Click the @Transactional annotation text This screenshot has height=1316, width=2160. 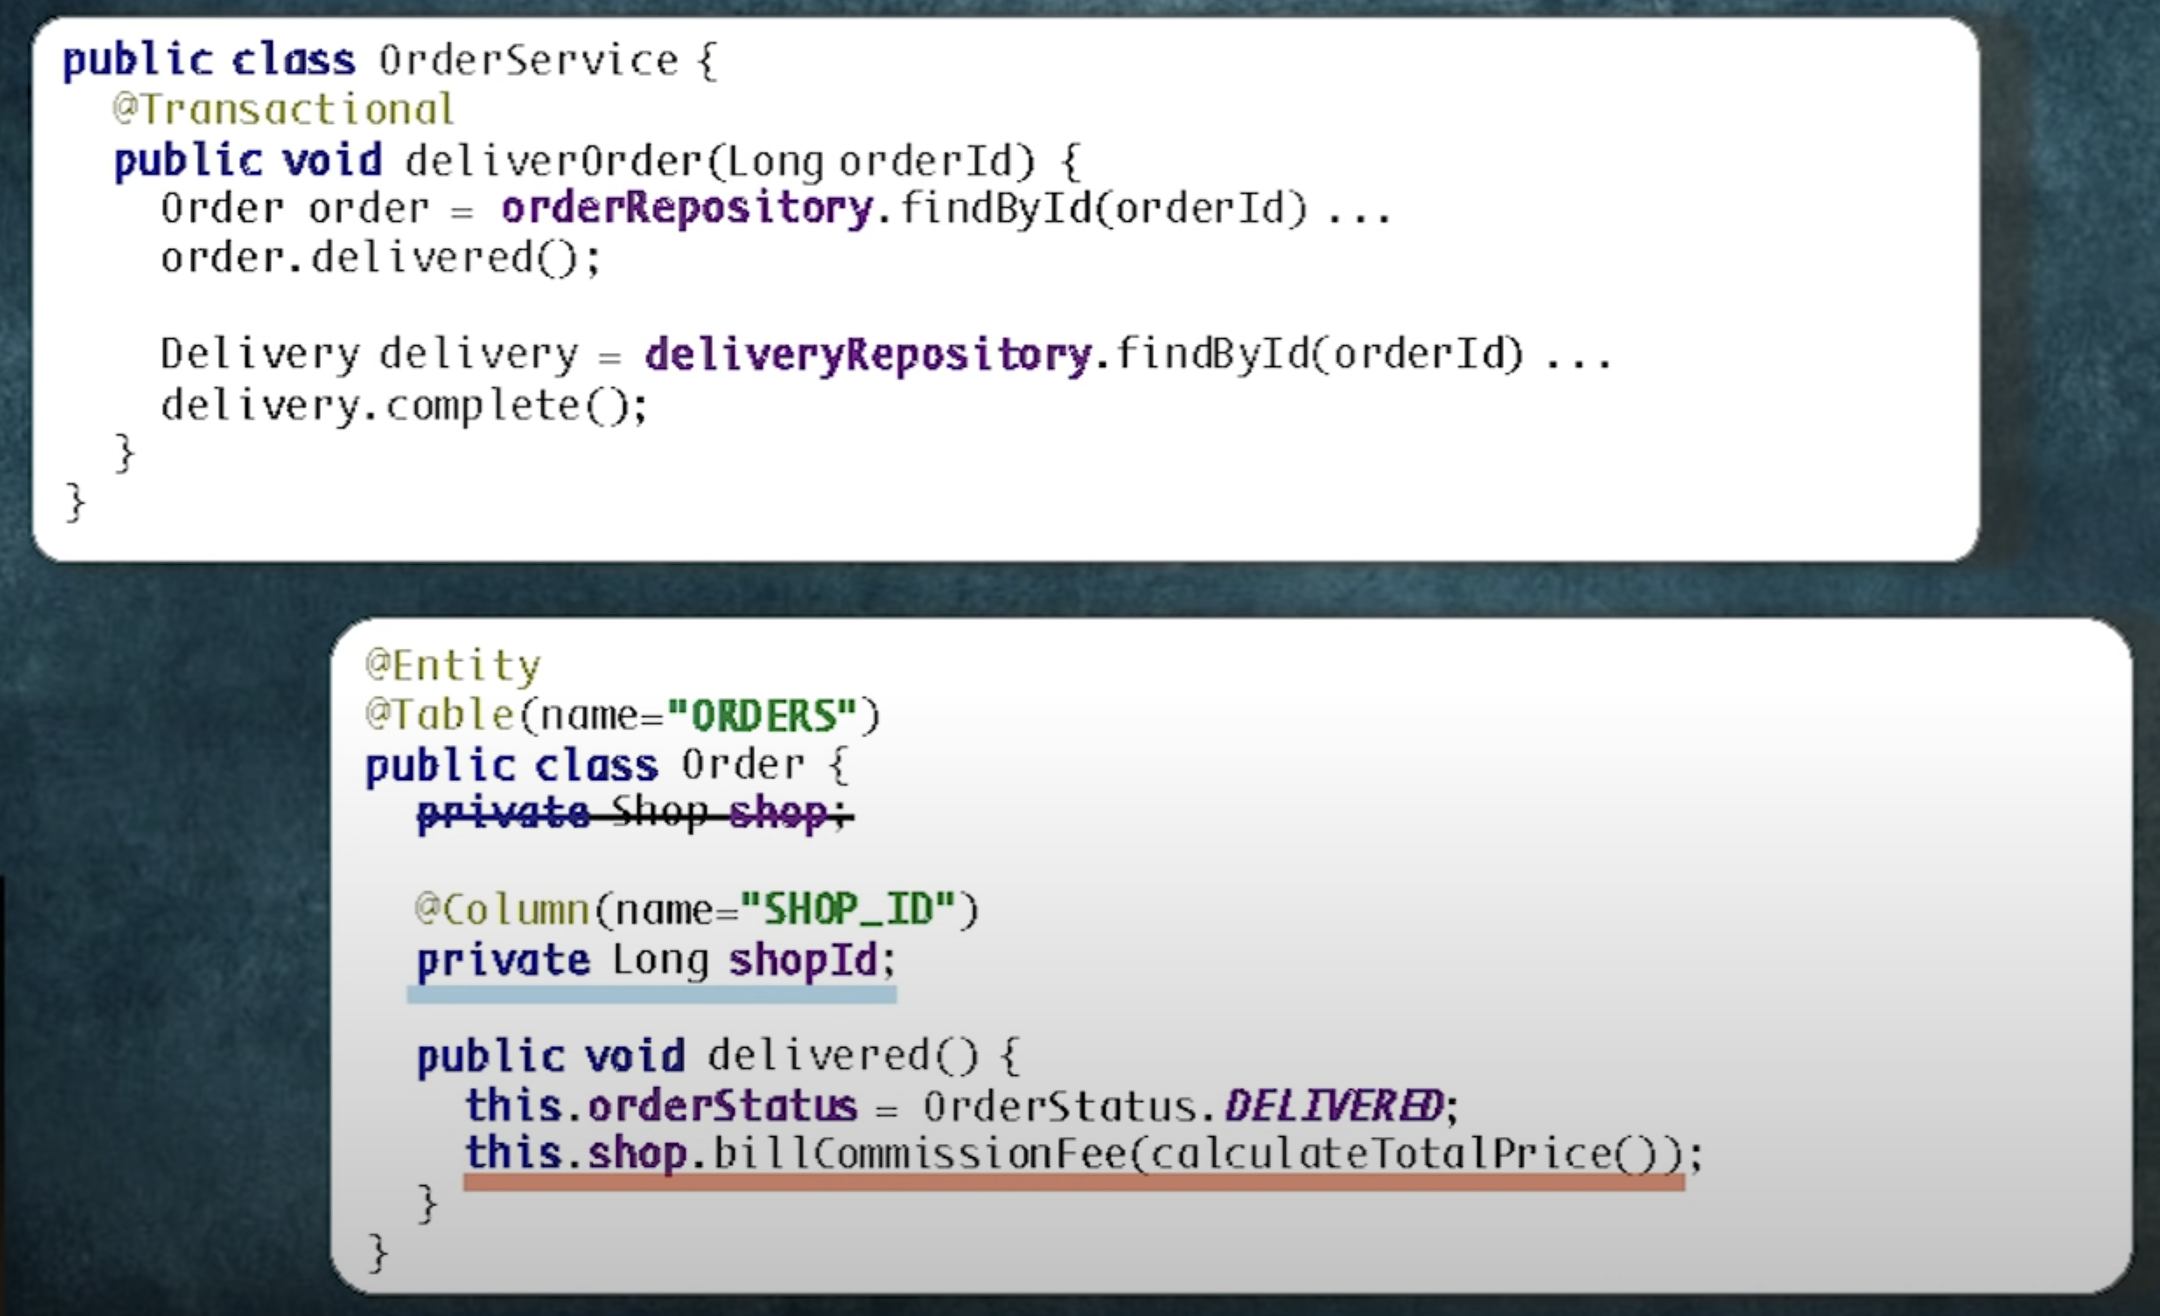pos(284,109)
